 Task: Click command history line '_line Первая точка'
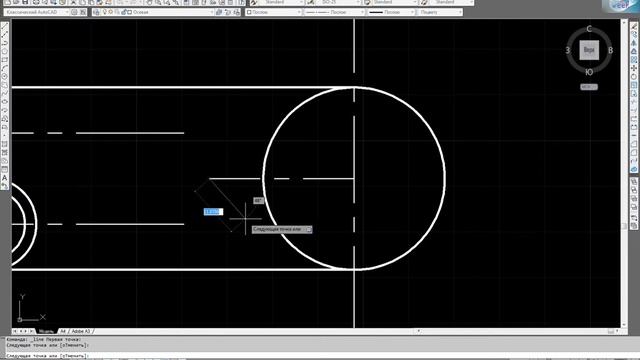point(44,339)
